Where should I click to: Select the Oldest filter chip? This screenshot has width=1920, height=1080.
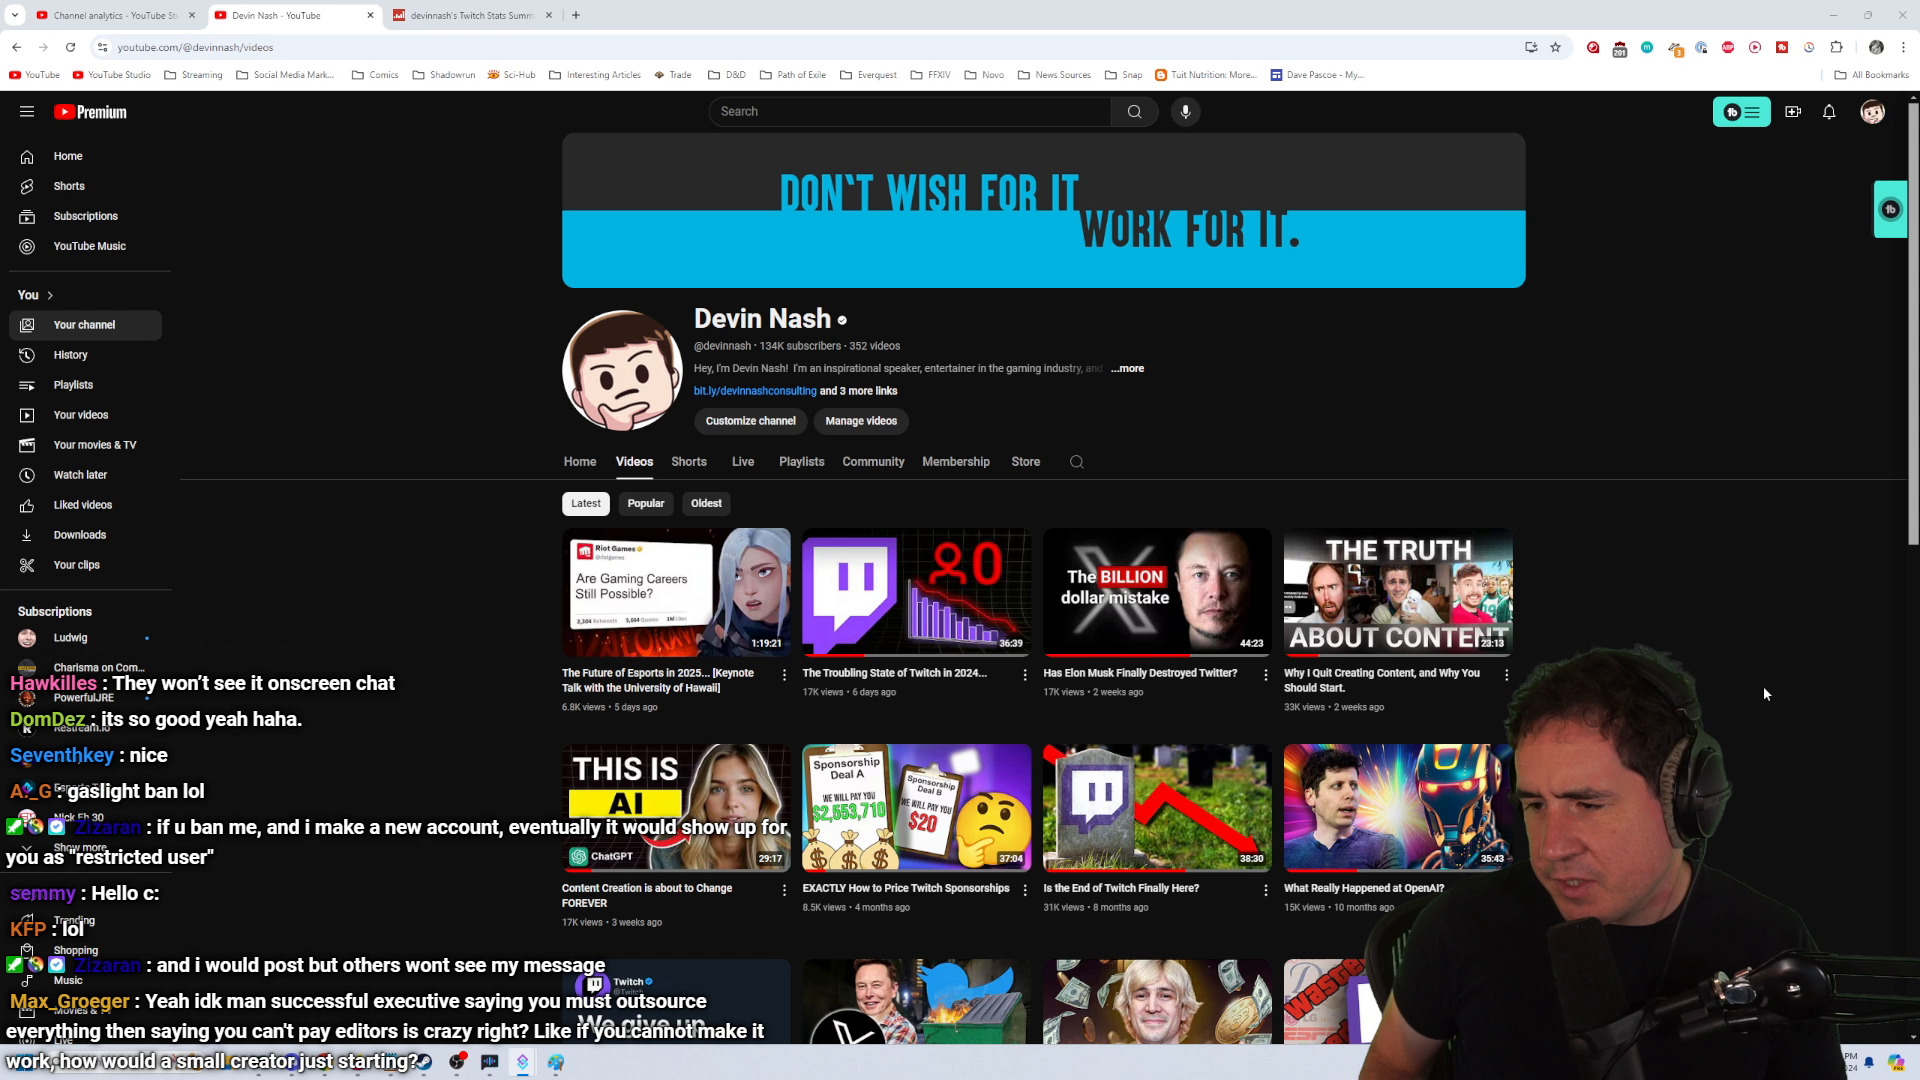[706, 503]
